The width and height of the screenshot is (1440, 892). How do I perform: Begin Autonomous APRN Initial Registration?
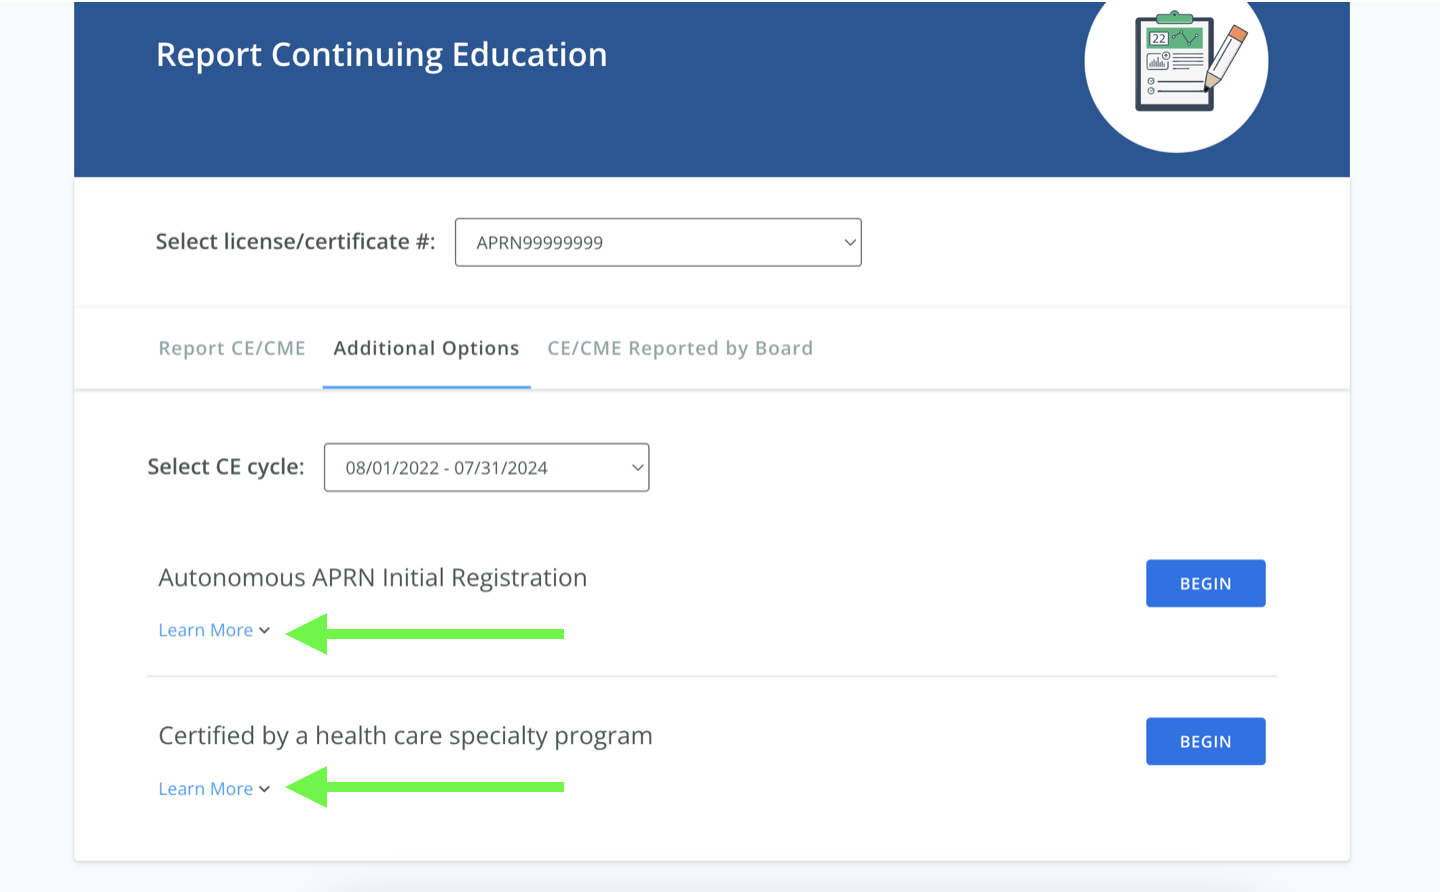click(x=1205, y=584)
